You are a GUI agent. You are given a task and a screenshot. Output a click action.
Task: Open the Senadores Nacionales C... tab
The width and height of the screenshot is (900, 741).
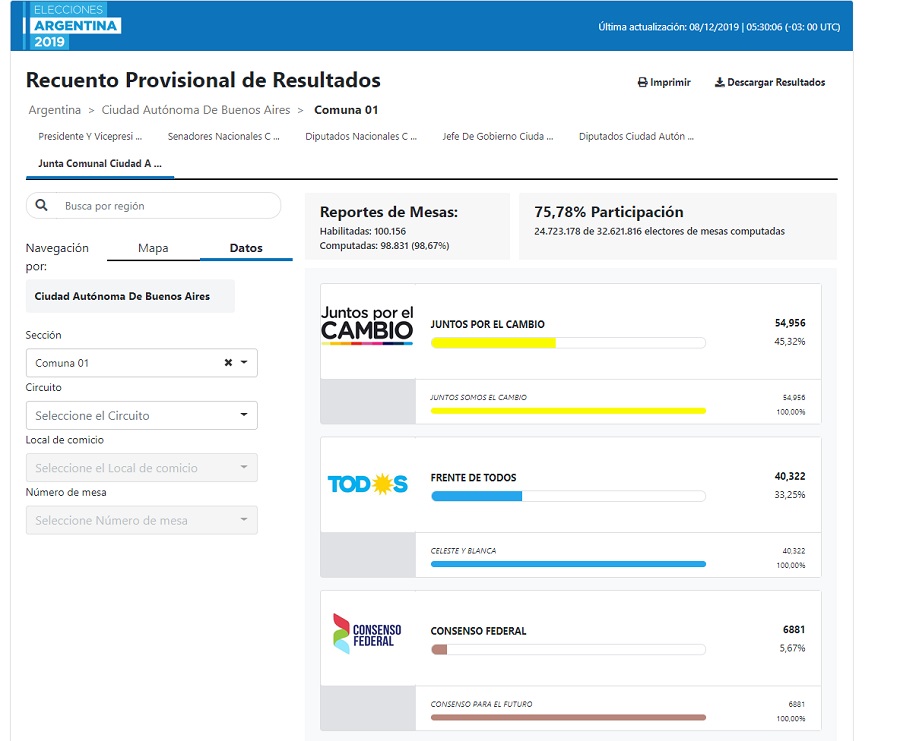tap(224, 137)
